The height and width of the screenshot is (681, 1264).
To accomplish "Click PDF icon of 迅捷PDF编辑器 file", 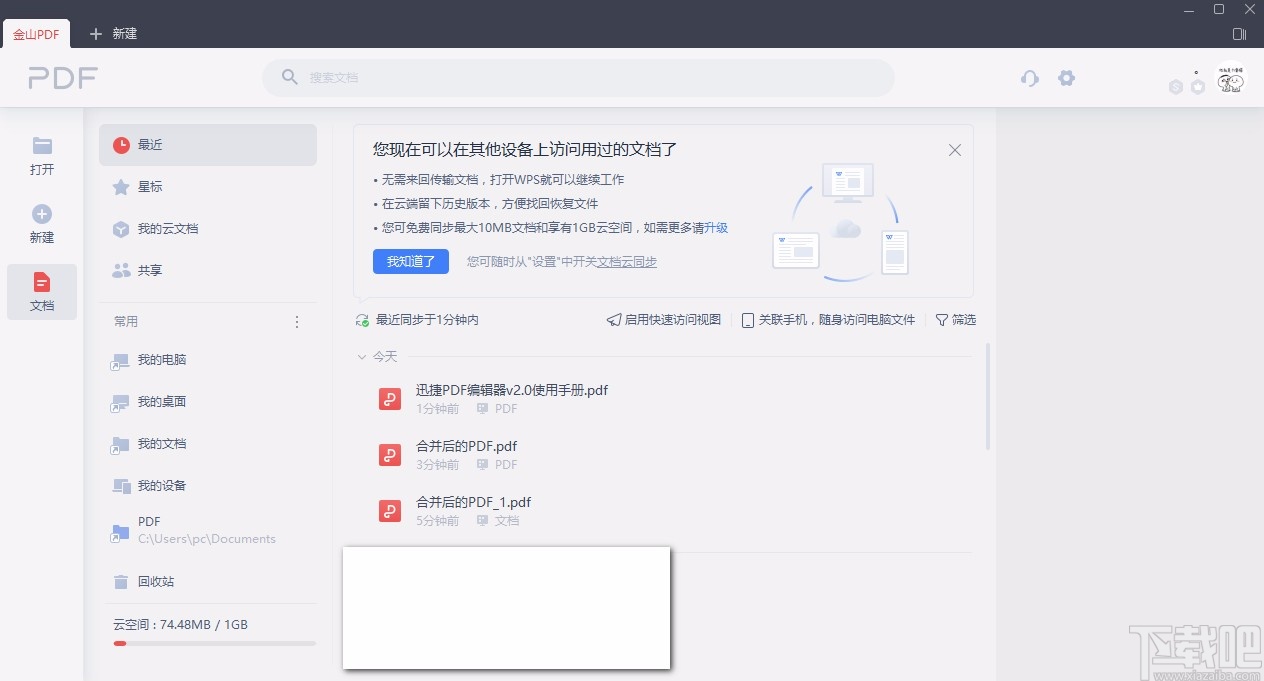I will pyautogui.click(x=390, y=399).
